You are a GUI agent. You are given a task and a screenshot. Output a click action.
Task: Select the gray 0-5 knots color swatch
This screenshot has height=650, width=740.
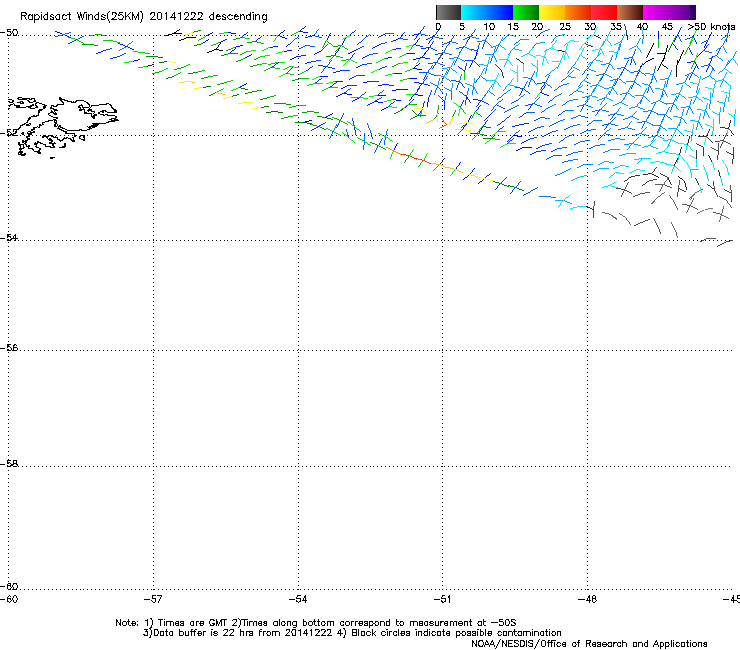click(x=448, y=12)
